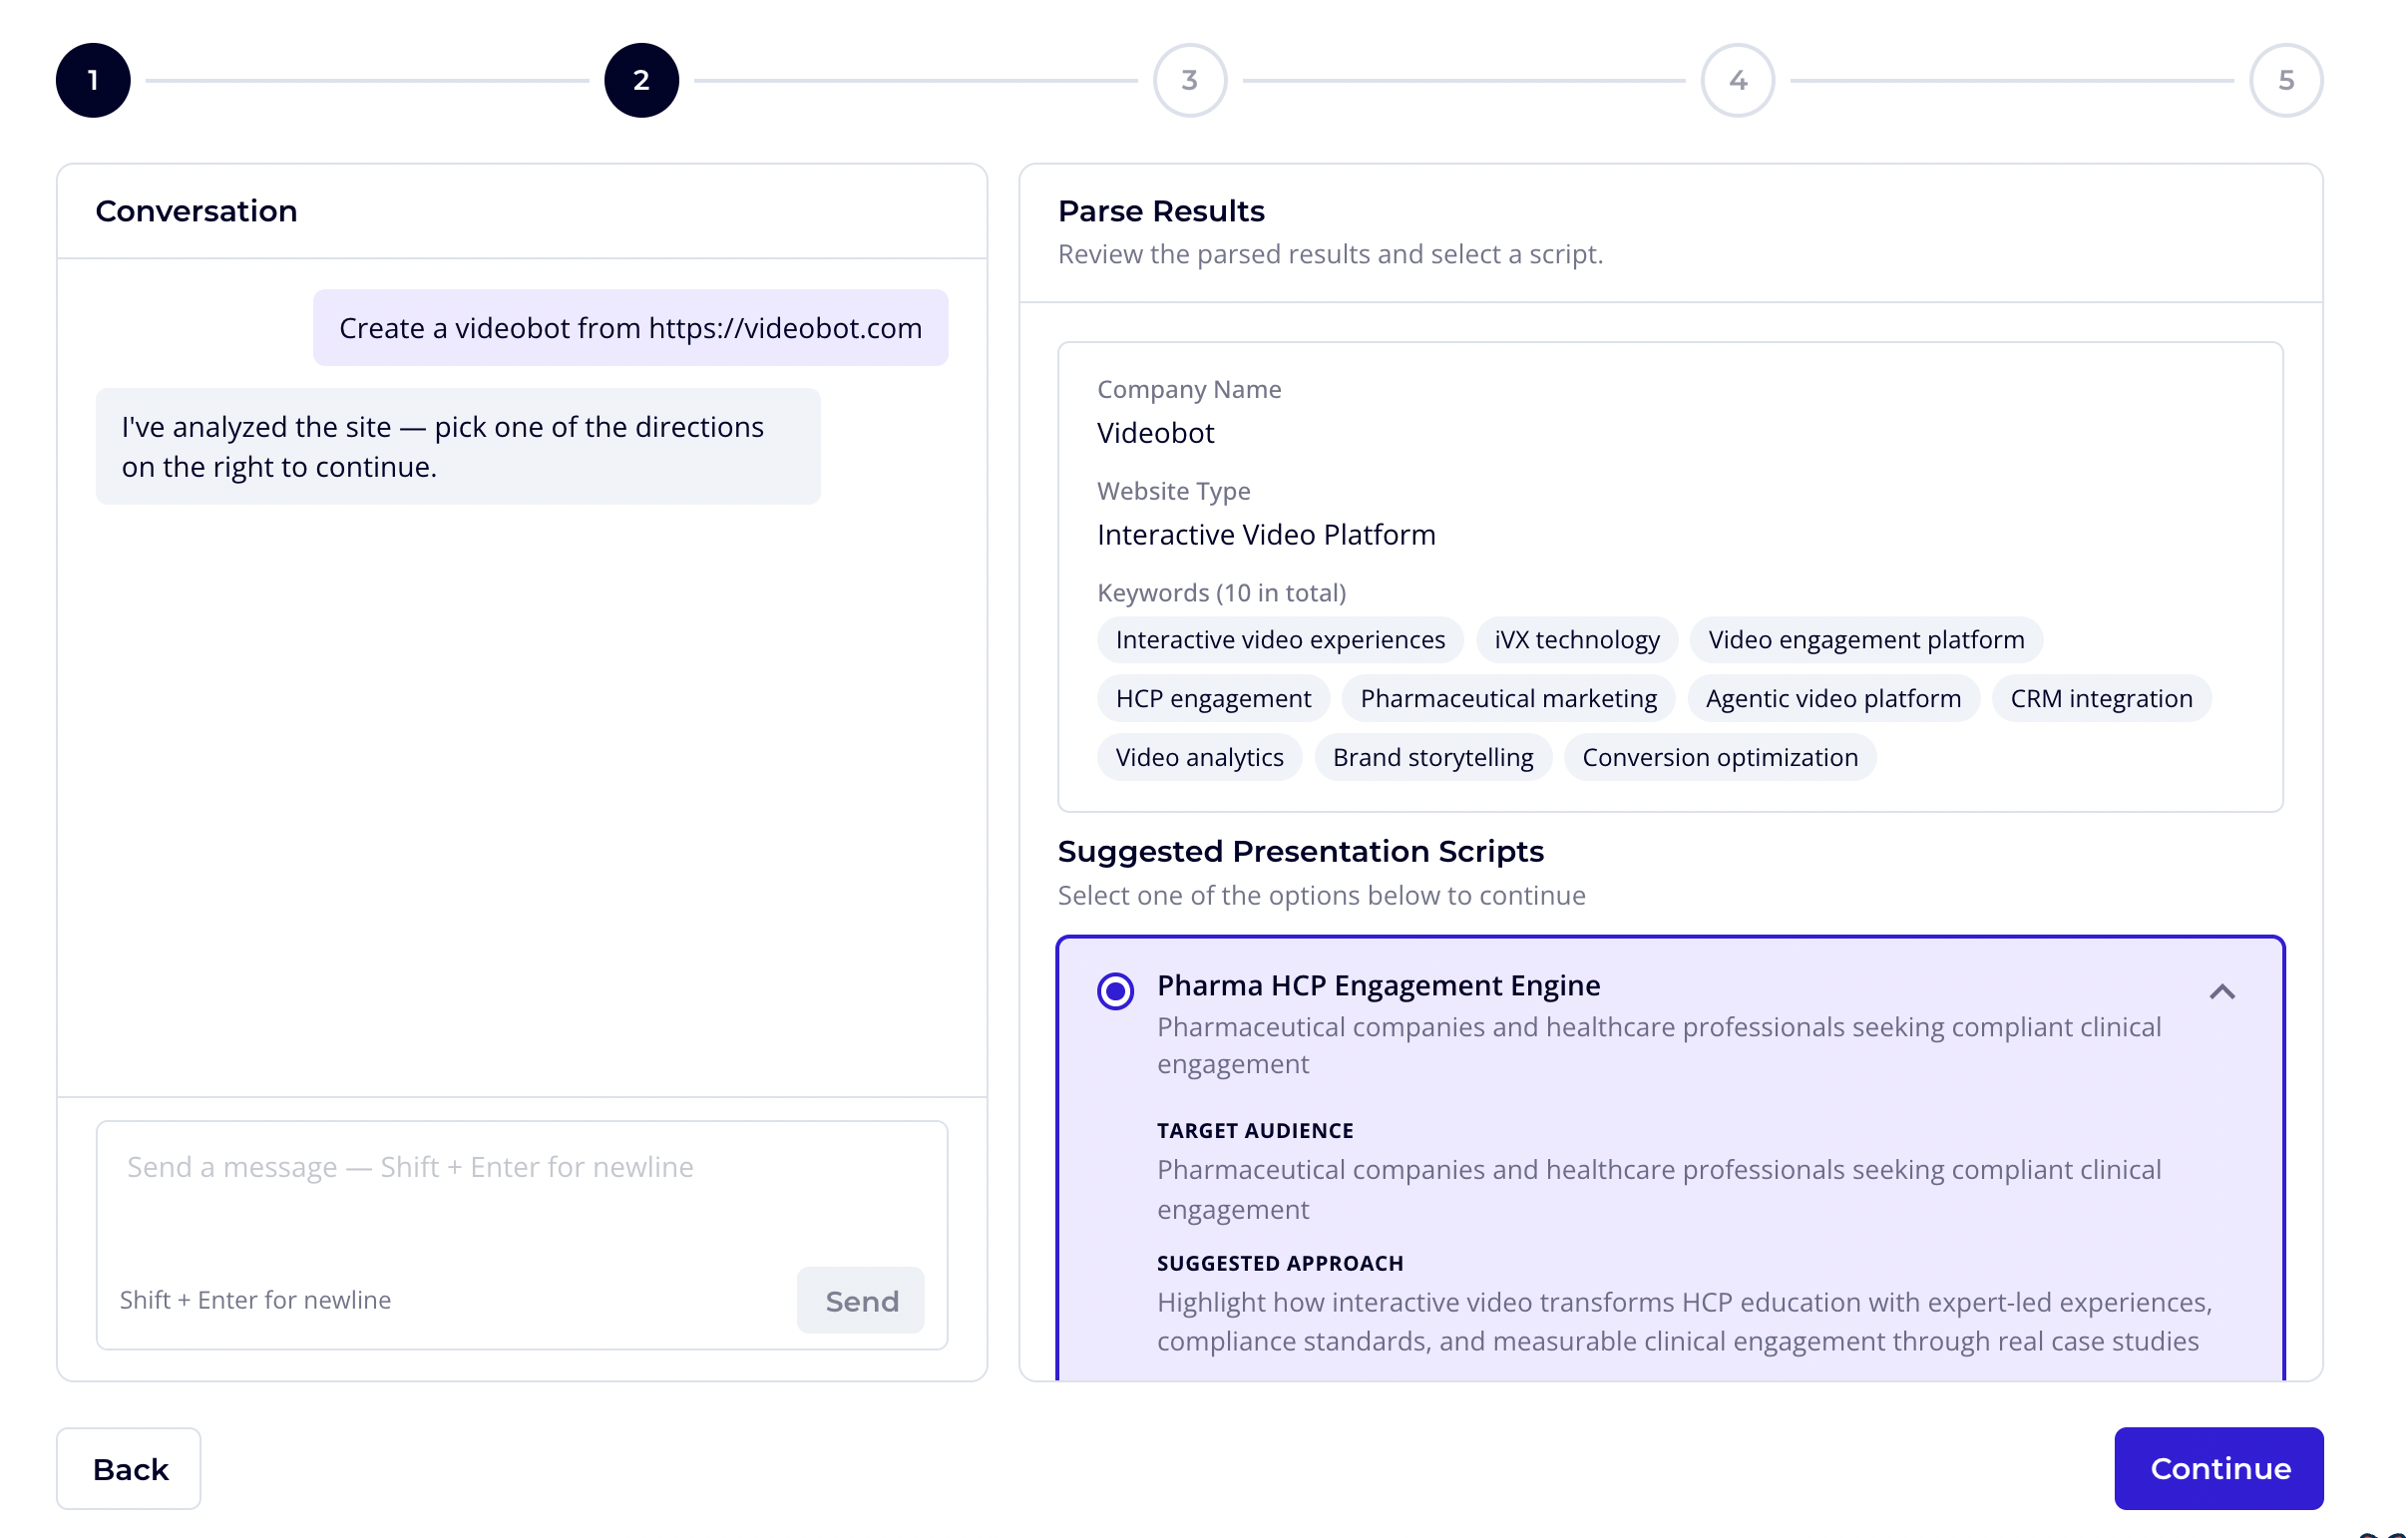Viewport: 2408px width, 1538px height.
Task: Click the 'Shift + Enter for newline' hint
Action: [x=255, y=1299]
